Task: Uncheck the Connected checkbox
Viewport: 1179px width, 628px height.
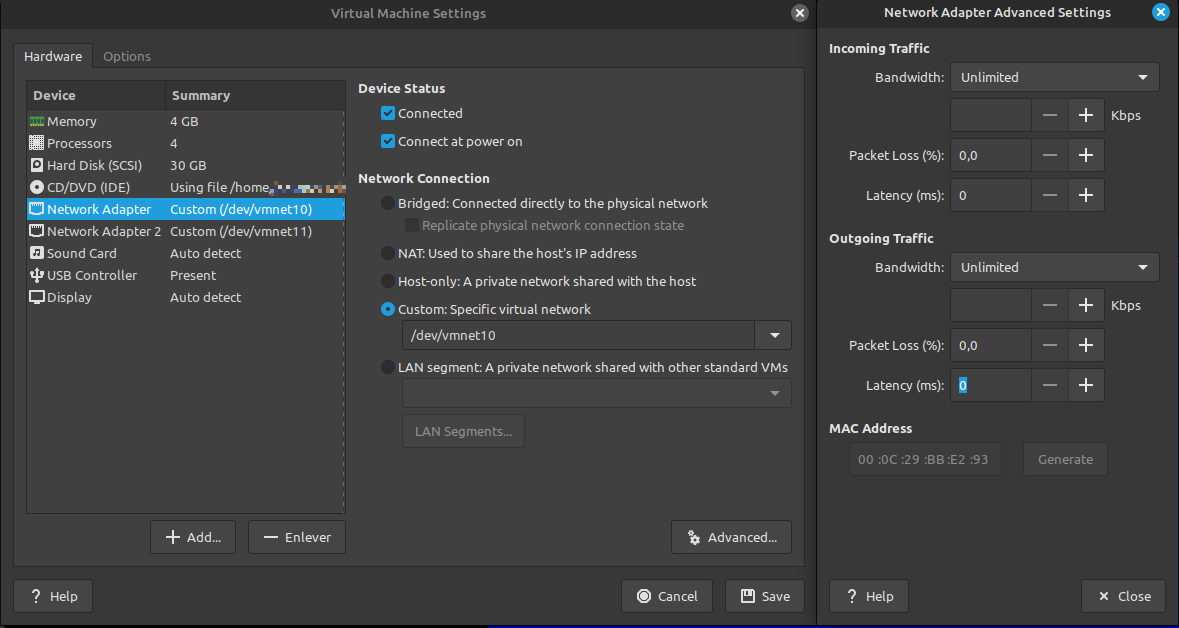Action: coord(388,114)
